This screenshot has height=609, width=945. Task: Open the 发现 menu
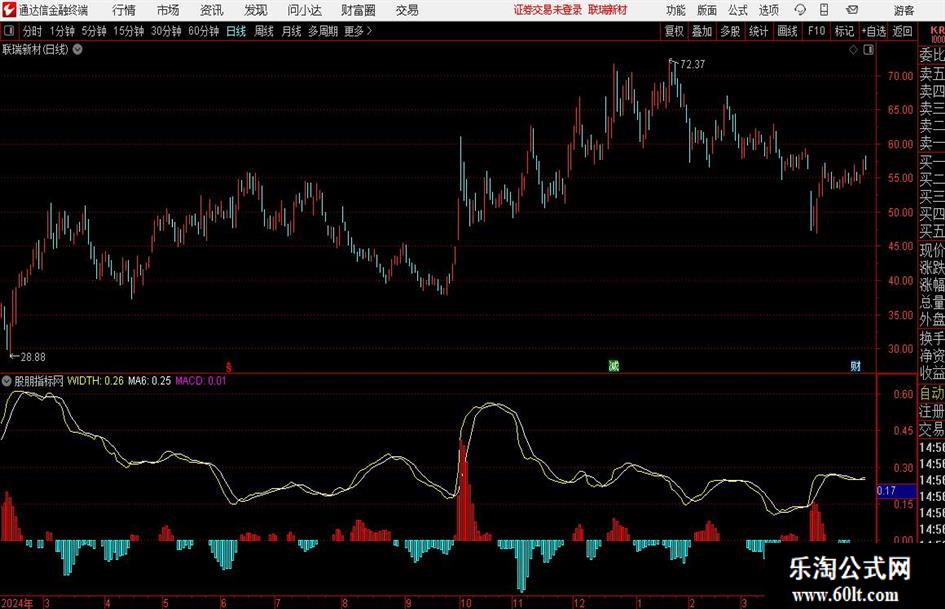[x=256, y=10]
